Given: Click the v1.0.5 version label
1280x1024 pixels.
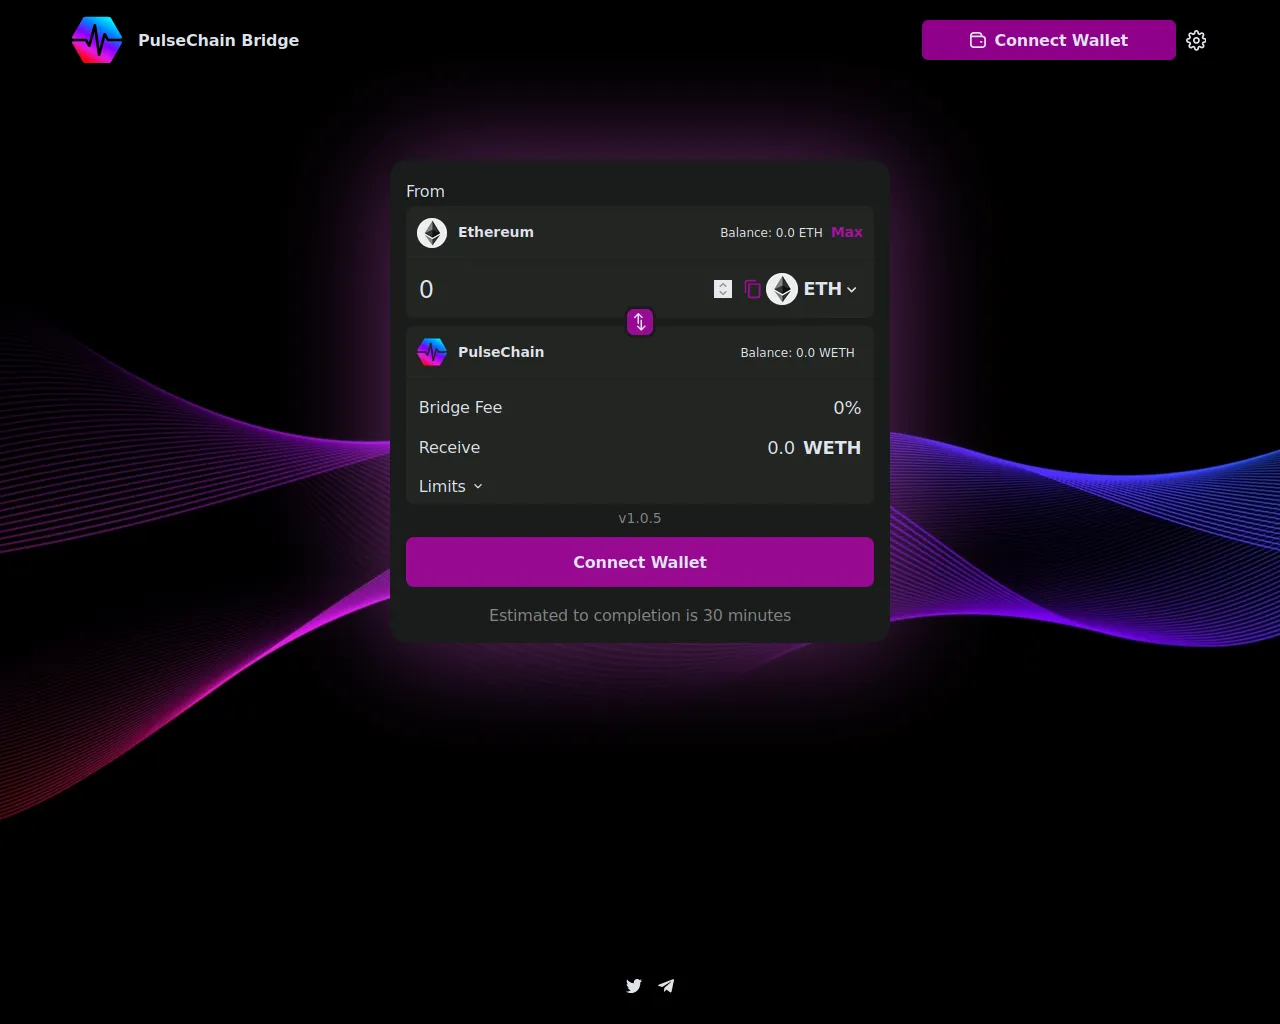Looking at the screenshot, I should (640, 518).
